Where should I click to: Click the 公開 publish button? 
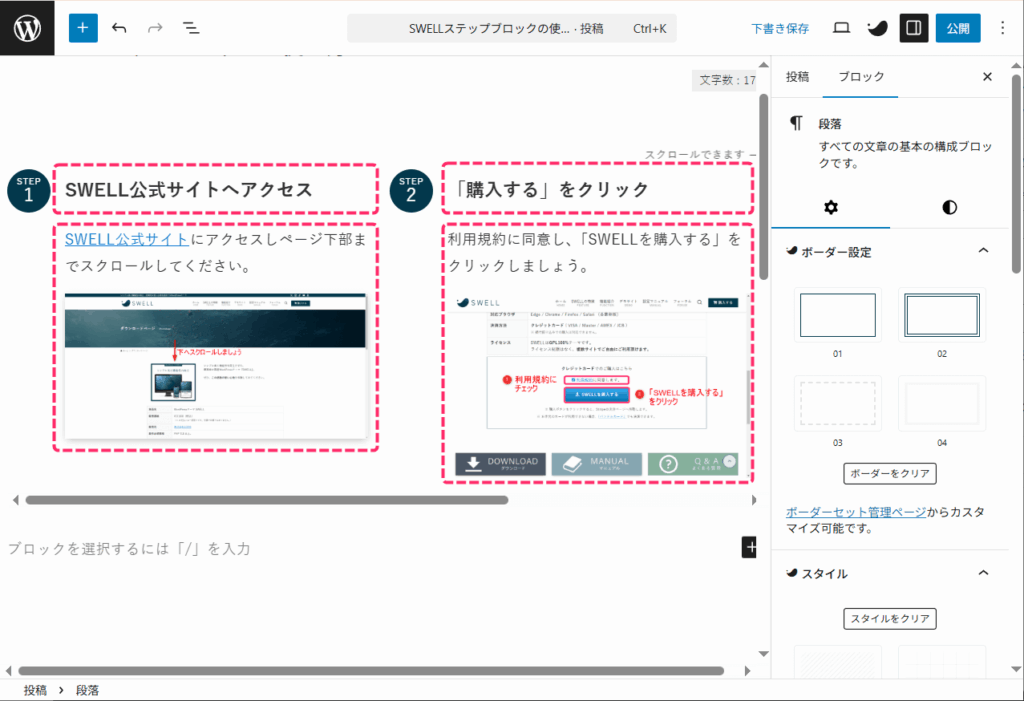click(x=957, y=28)
